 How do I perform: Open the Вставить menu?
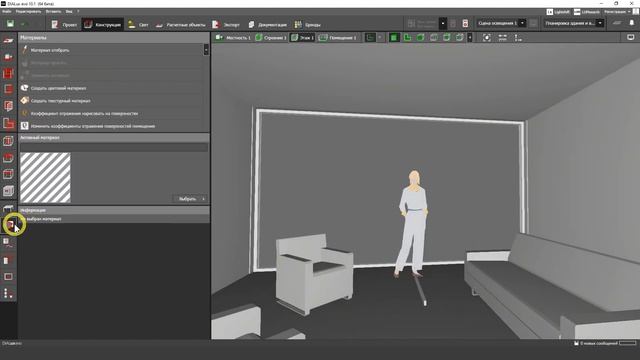tap(53, 11)
